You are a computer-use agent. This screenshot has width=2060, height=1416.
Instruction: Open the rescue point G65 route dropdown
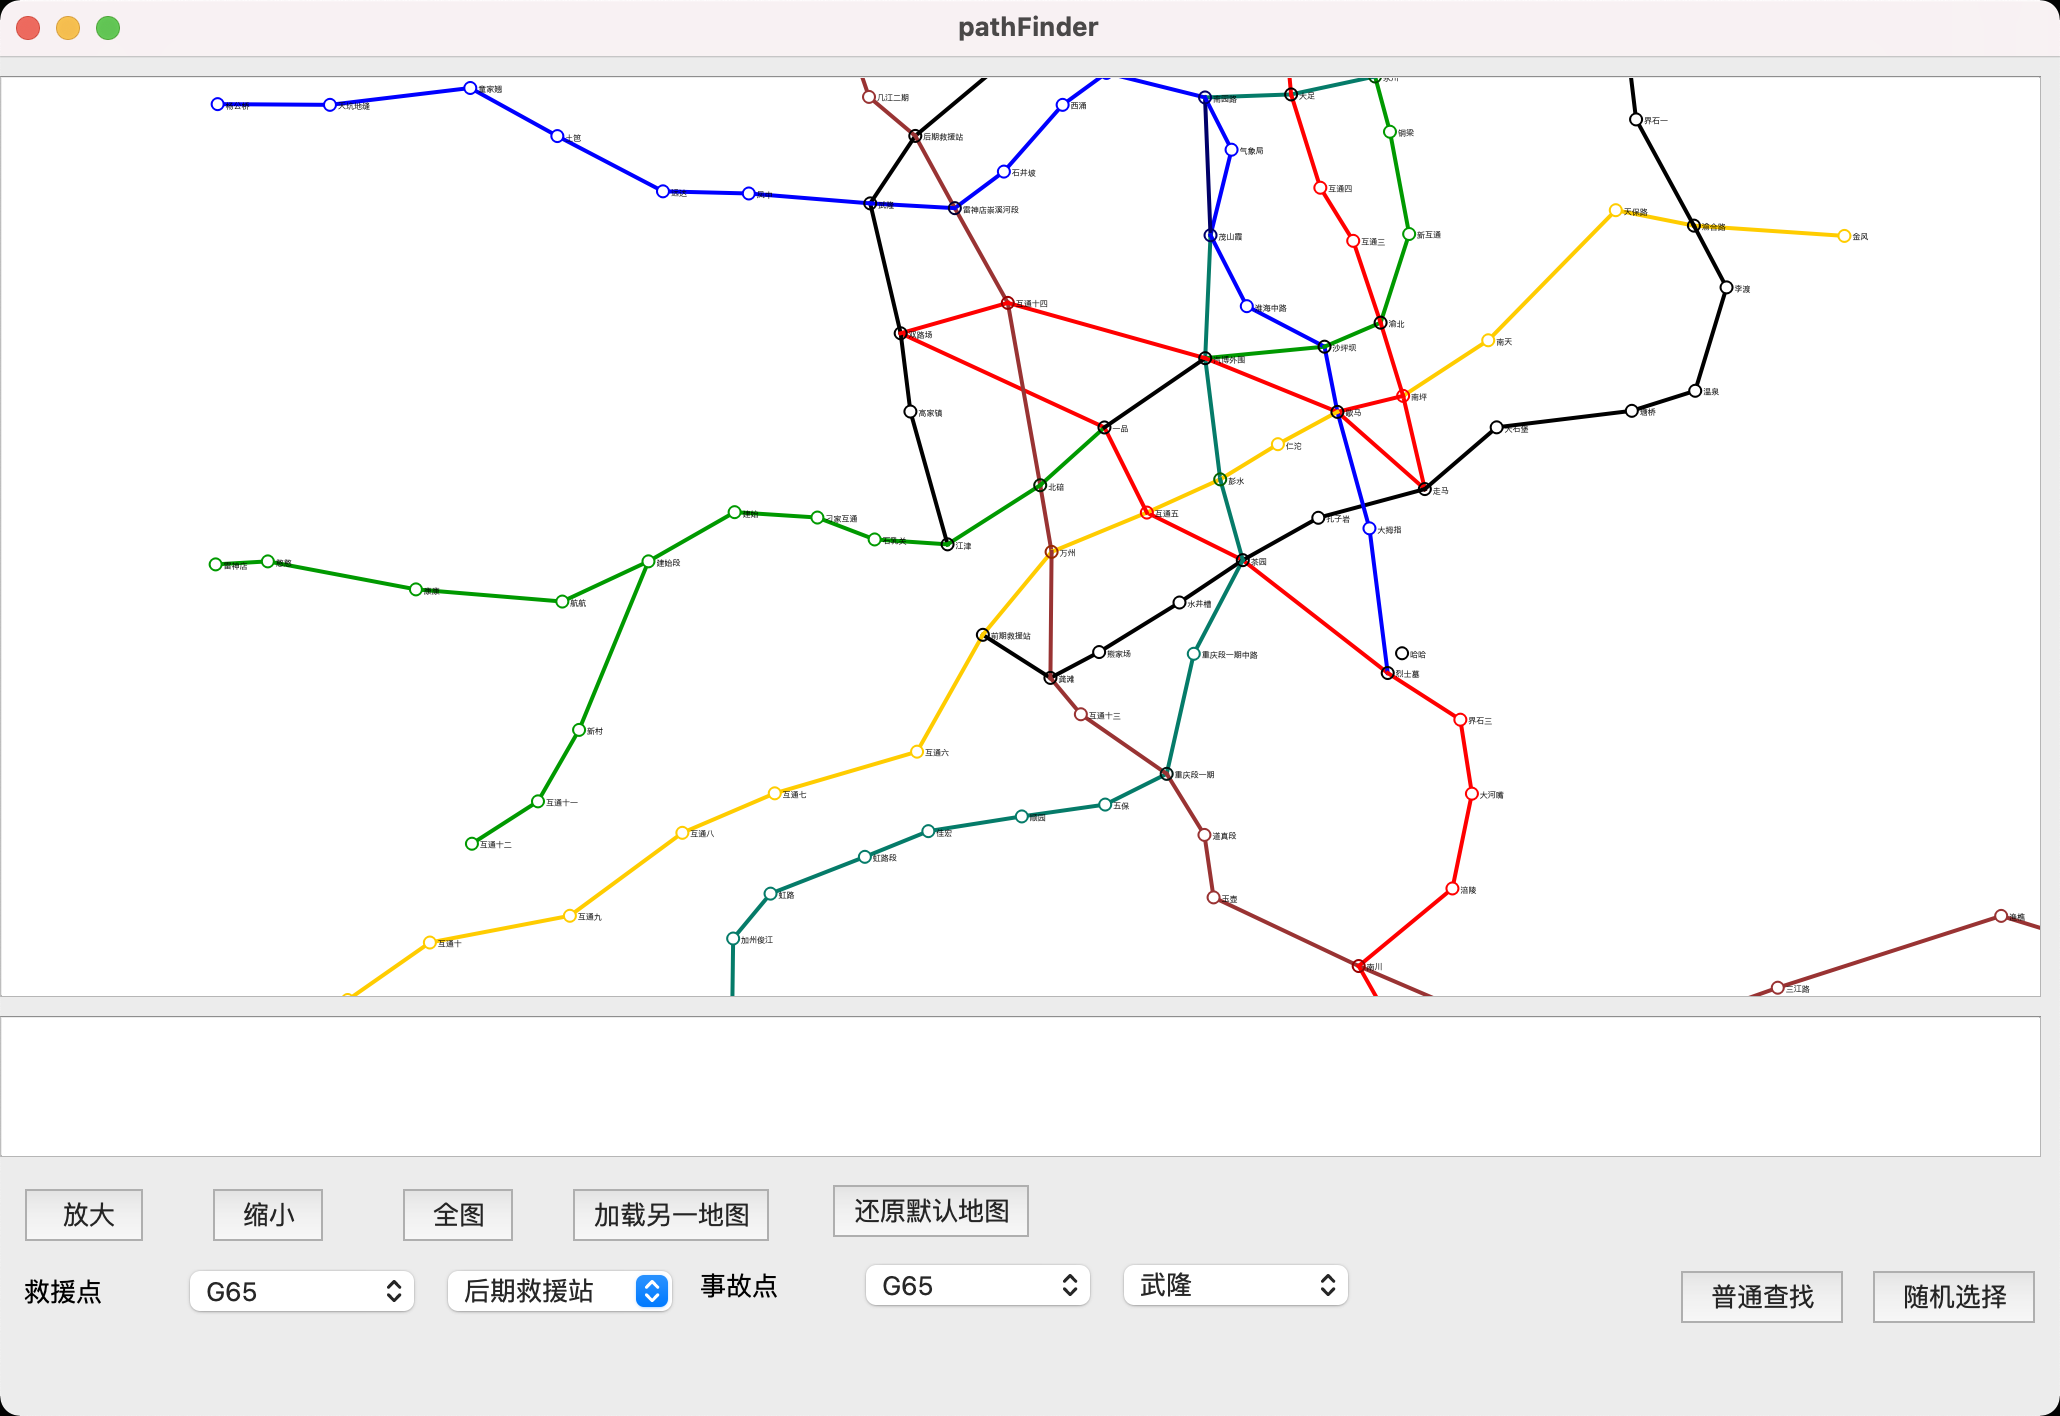[302, 1292]
